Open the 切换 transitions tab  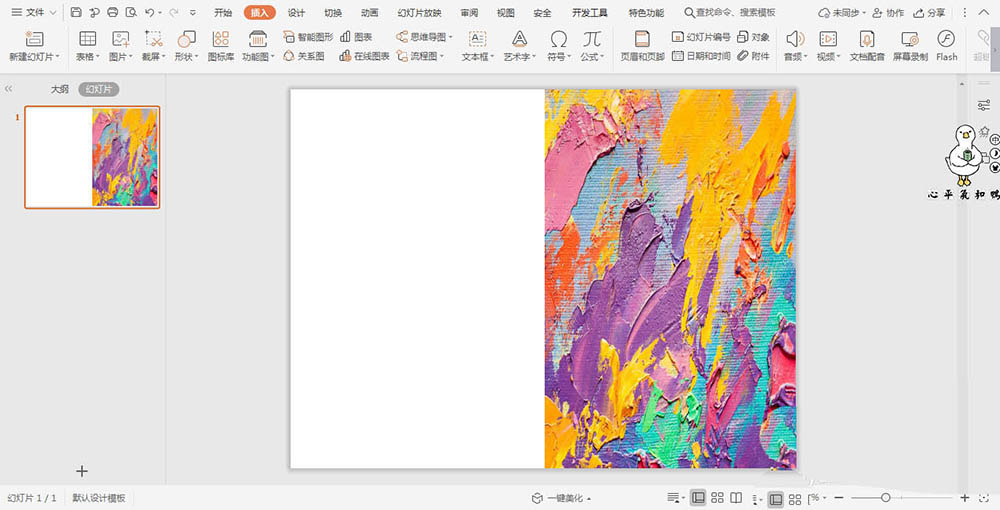pos(333,13)
